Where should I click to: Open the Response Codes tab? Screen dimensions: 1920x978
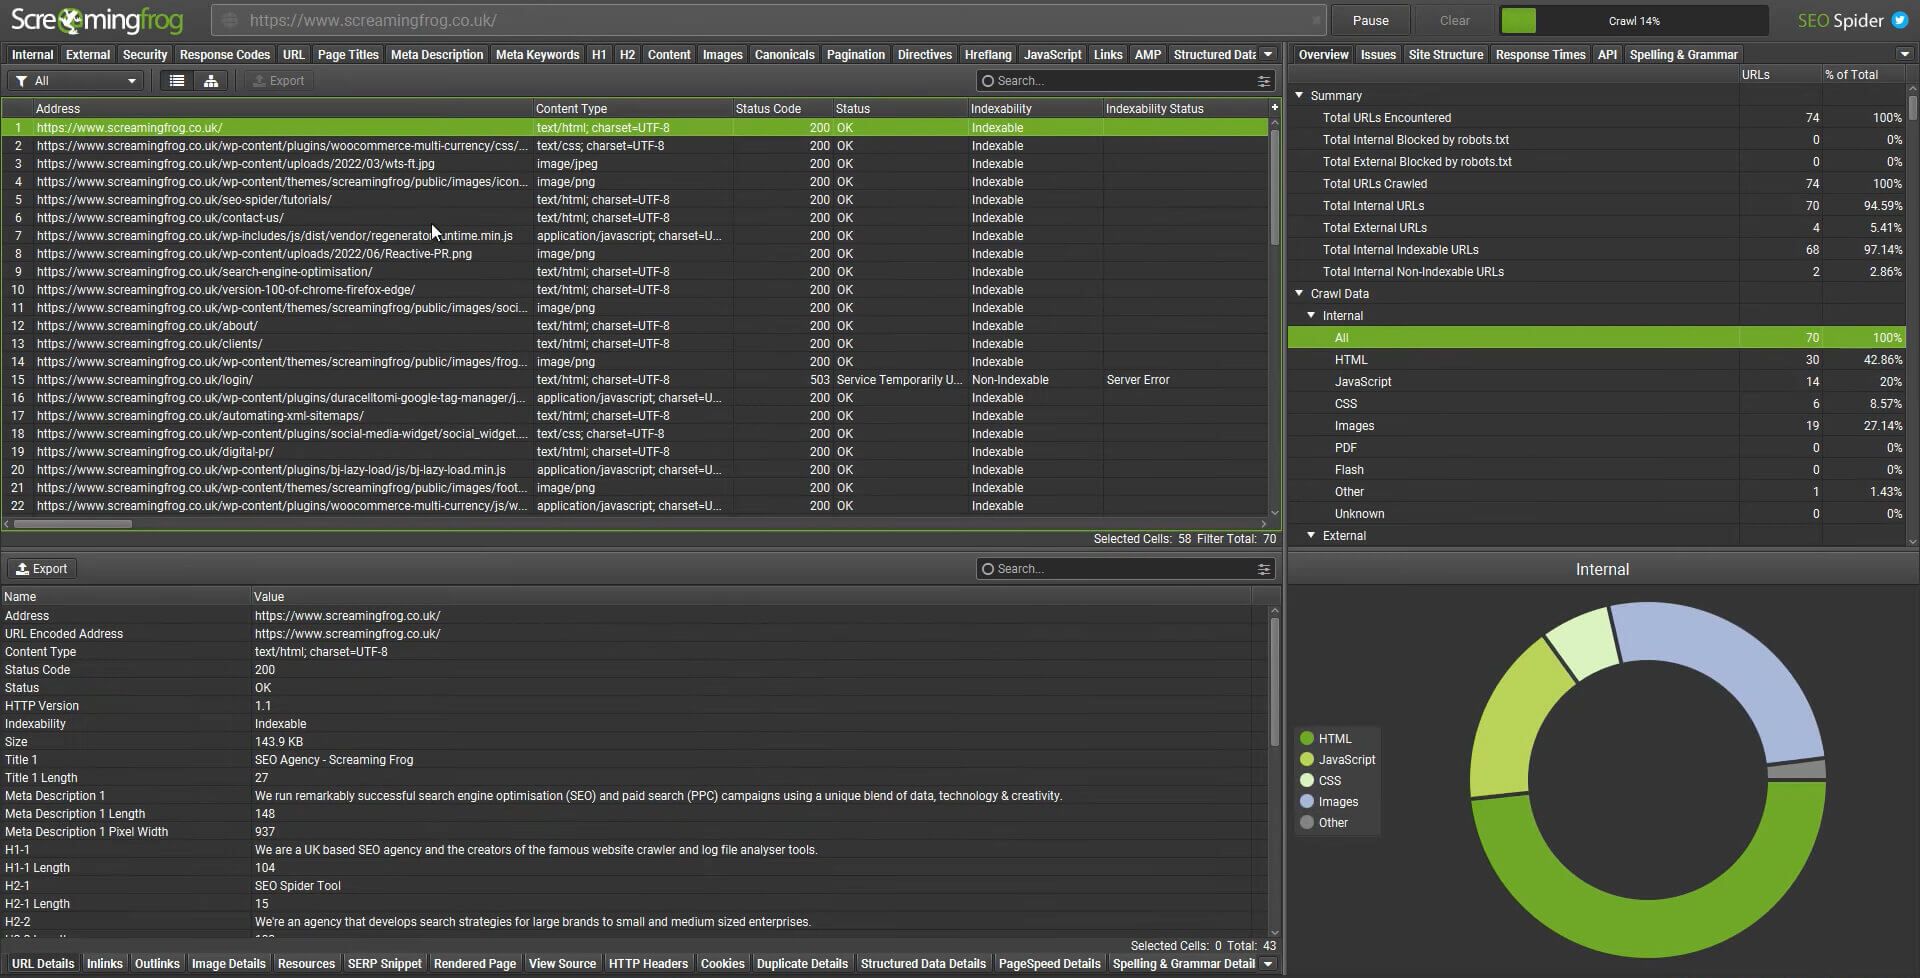[225, 54]
